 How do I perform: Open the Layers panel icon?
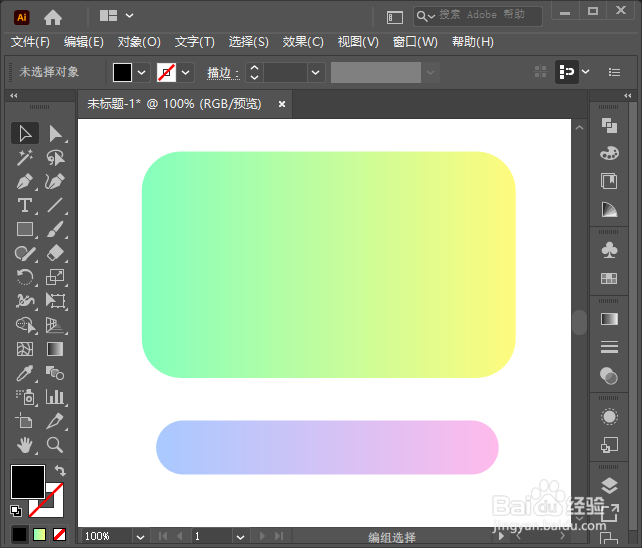609,486
